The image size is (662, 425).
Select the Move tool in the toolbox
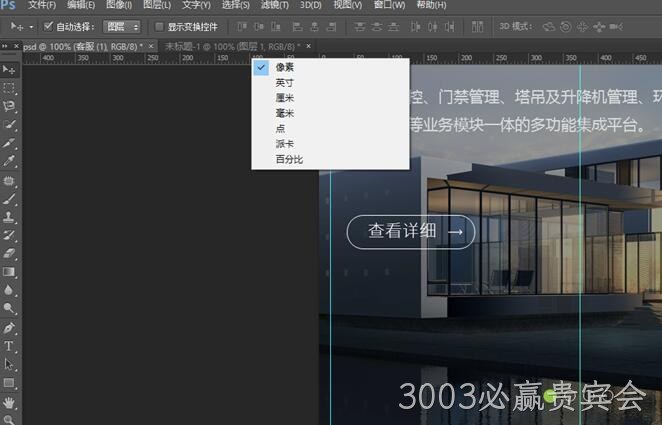(x=9, y=70)
